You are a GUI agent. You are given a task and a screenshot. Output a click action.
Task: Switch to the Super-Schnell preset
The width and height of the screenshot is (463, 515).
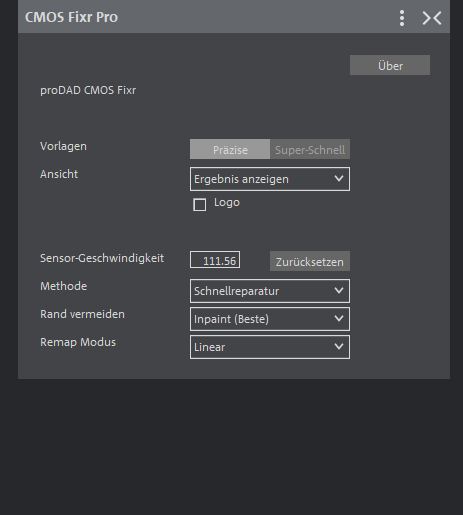tap(310, 149)
